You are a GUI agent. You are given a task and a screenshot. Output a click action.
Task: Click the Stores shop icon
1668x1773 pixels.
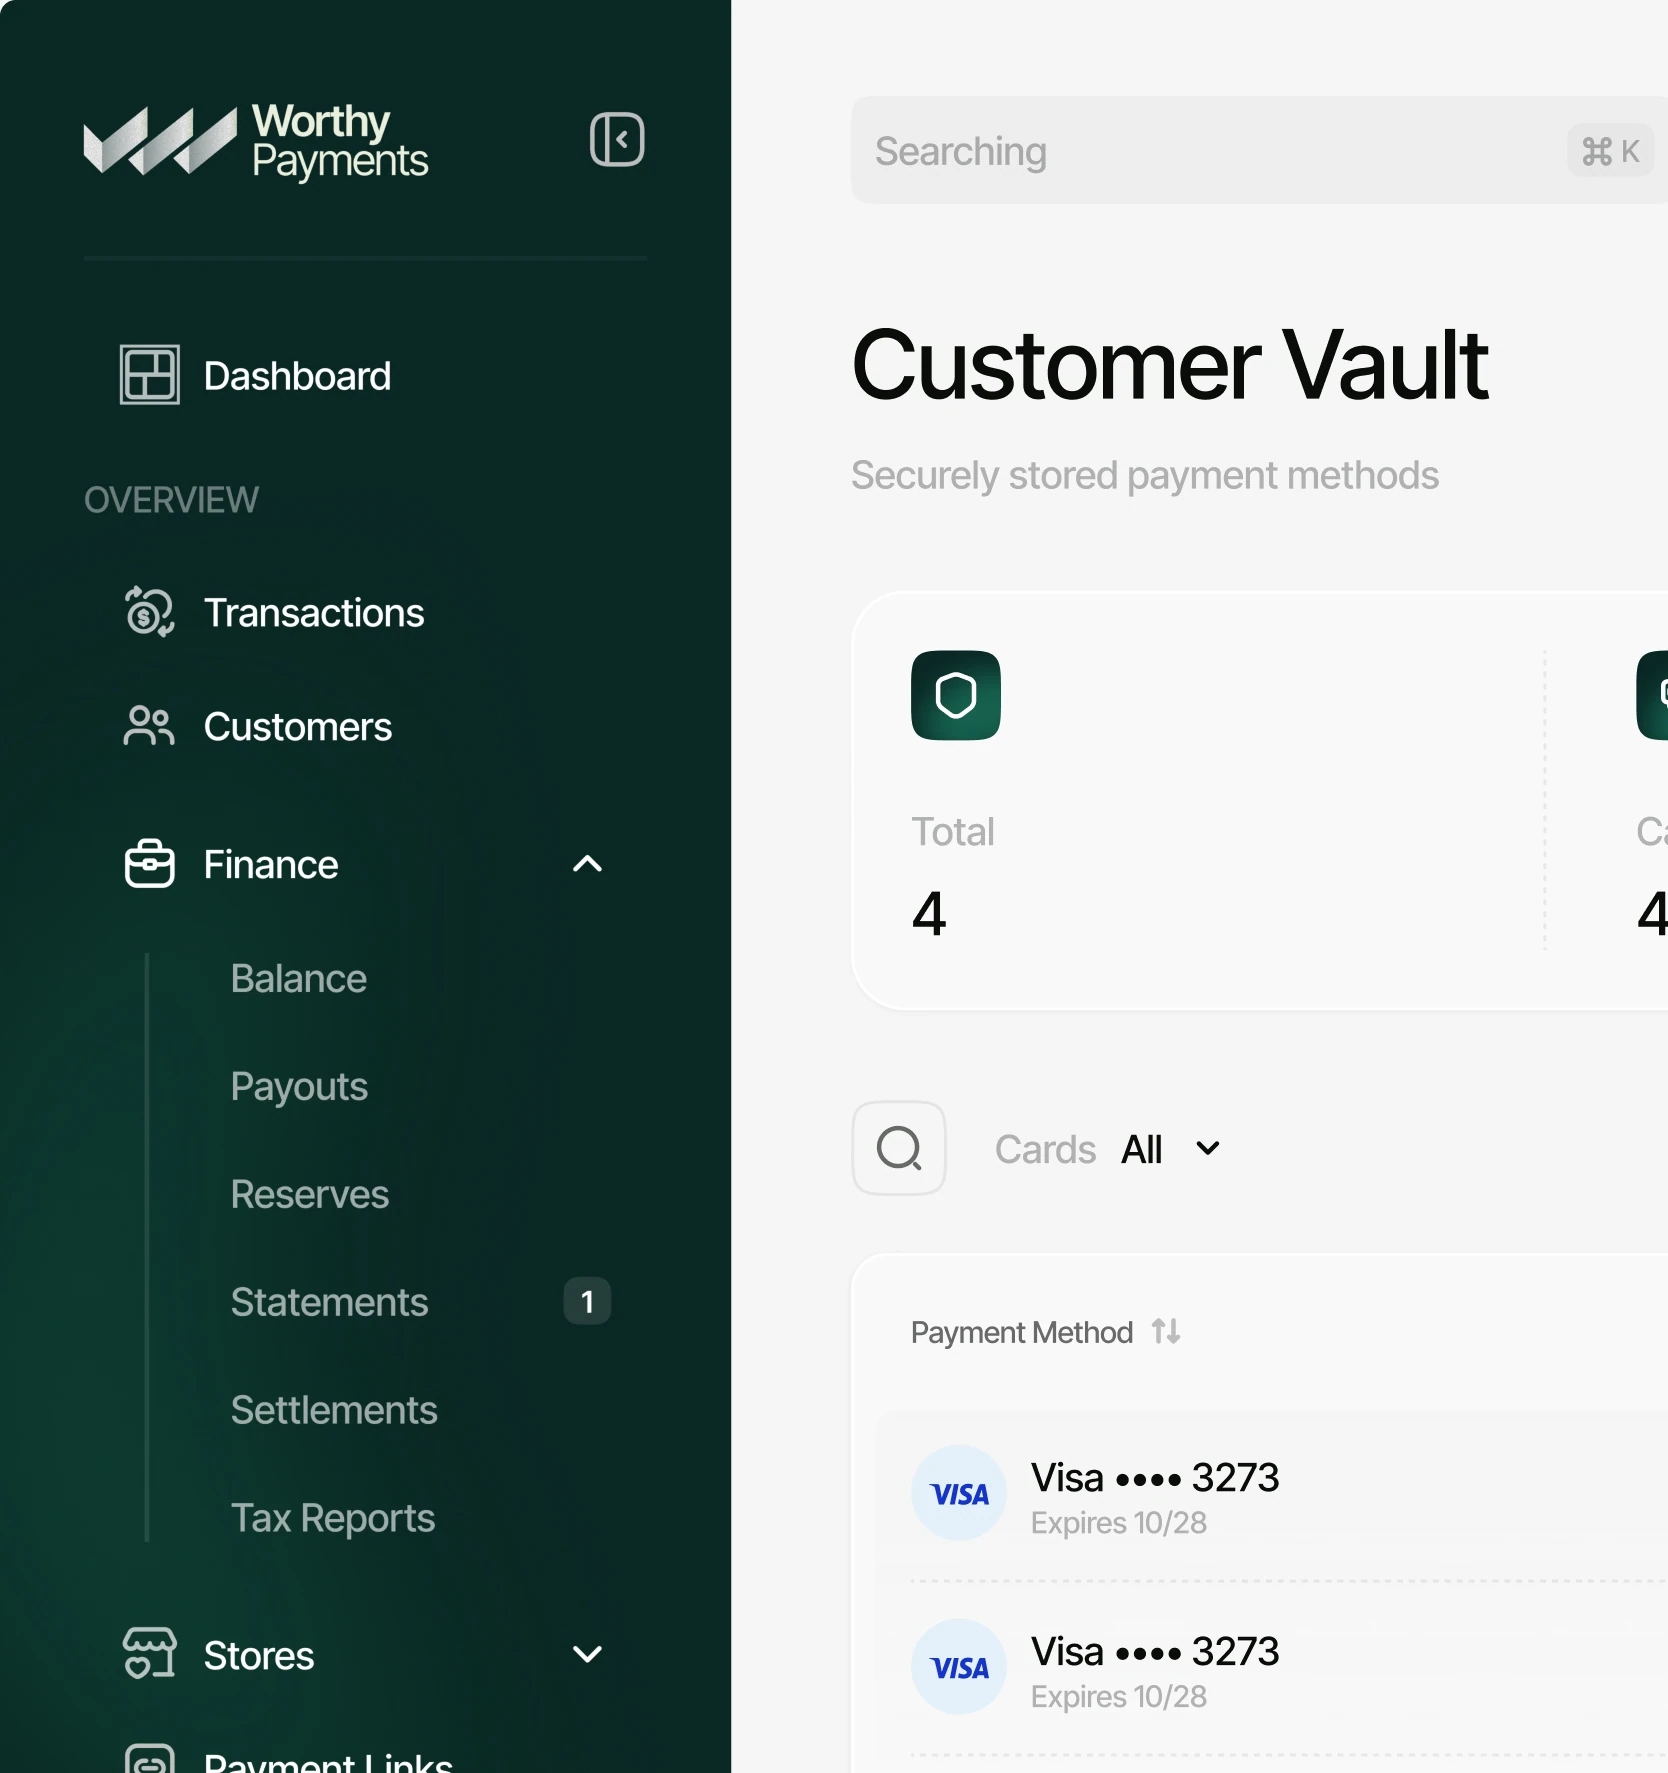click(150, 1653)
